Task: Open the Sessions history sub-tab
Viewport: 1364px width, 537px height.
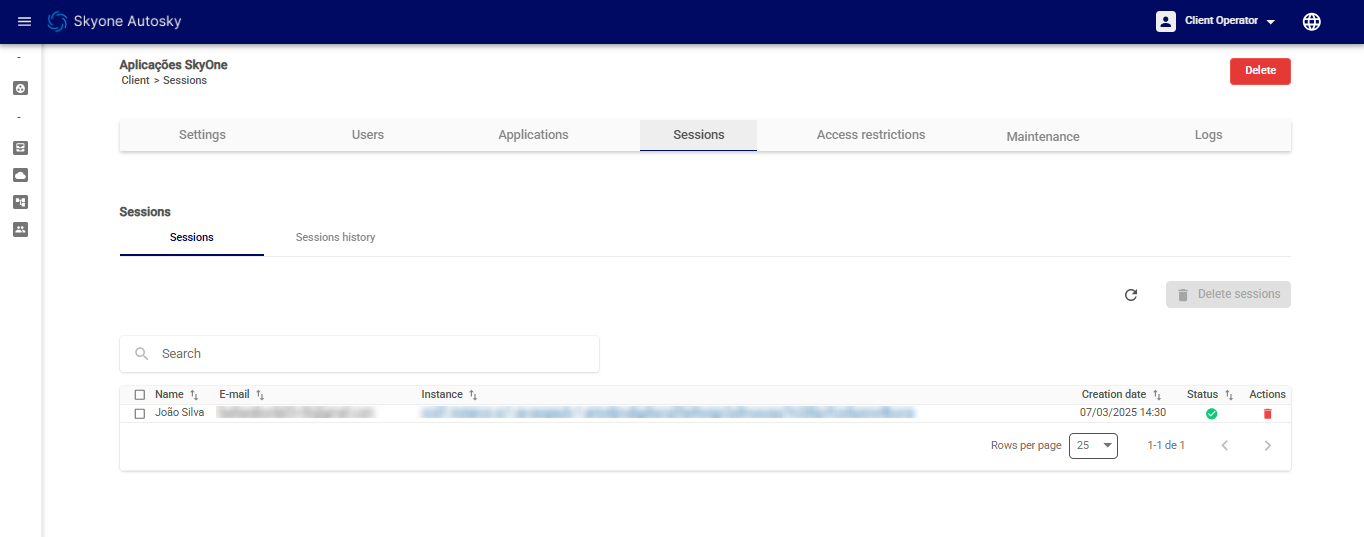Action: 335,238
